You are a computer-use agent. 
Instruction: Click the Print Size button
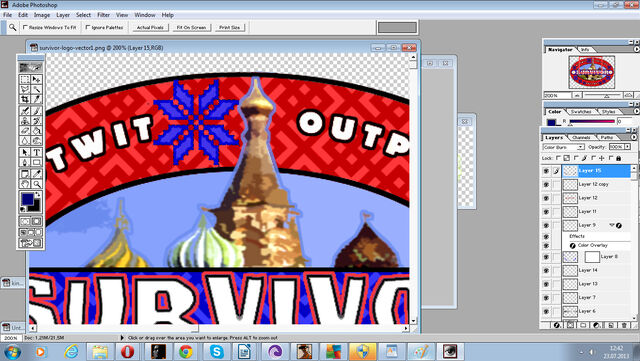[229, 27]
